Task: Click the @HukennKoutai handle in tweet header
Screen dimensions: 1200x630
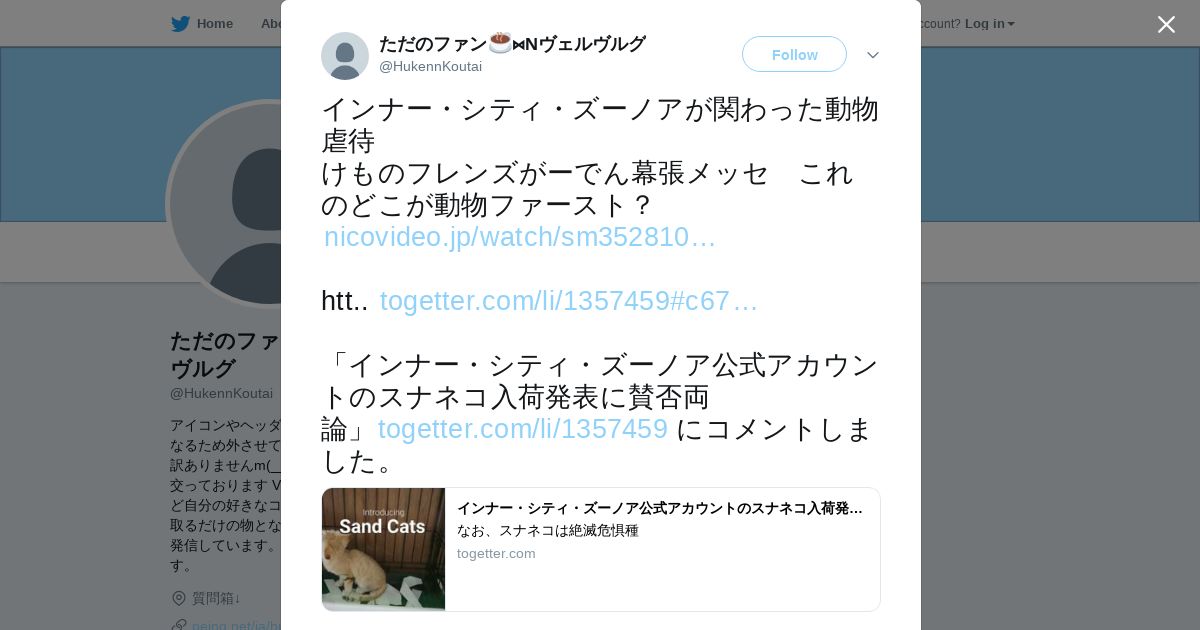Action: (430, 67)
